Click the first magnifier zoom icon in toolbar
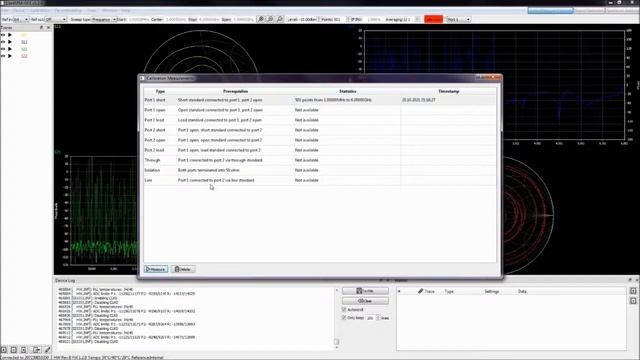The image size is (640, 360). tap(260, 19)
